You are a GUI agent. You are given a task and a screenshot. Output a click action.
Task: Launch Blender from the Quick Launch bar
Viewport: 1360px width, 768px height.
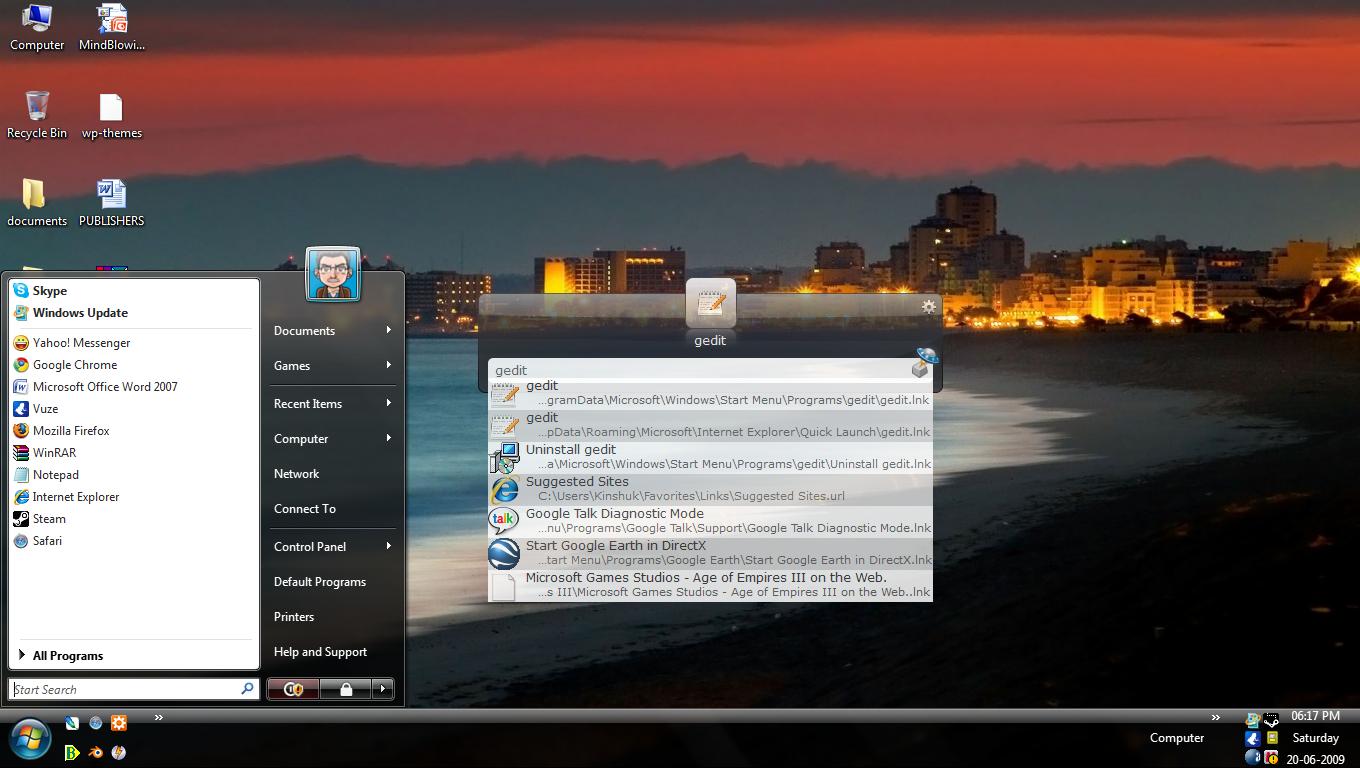coord(96,752)
